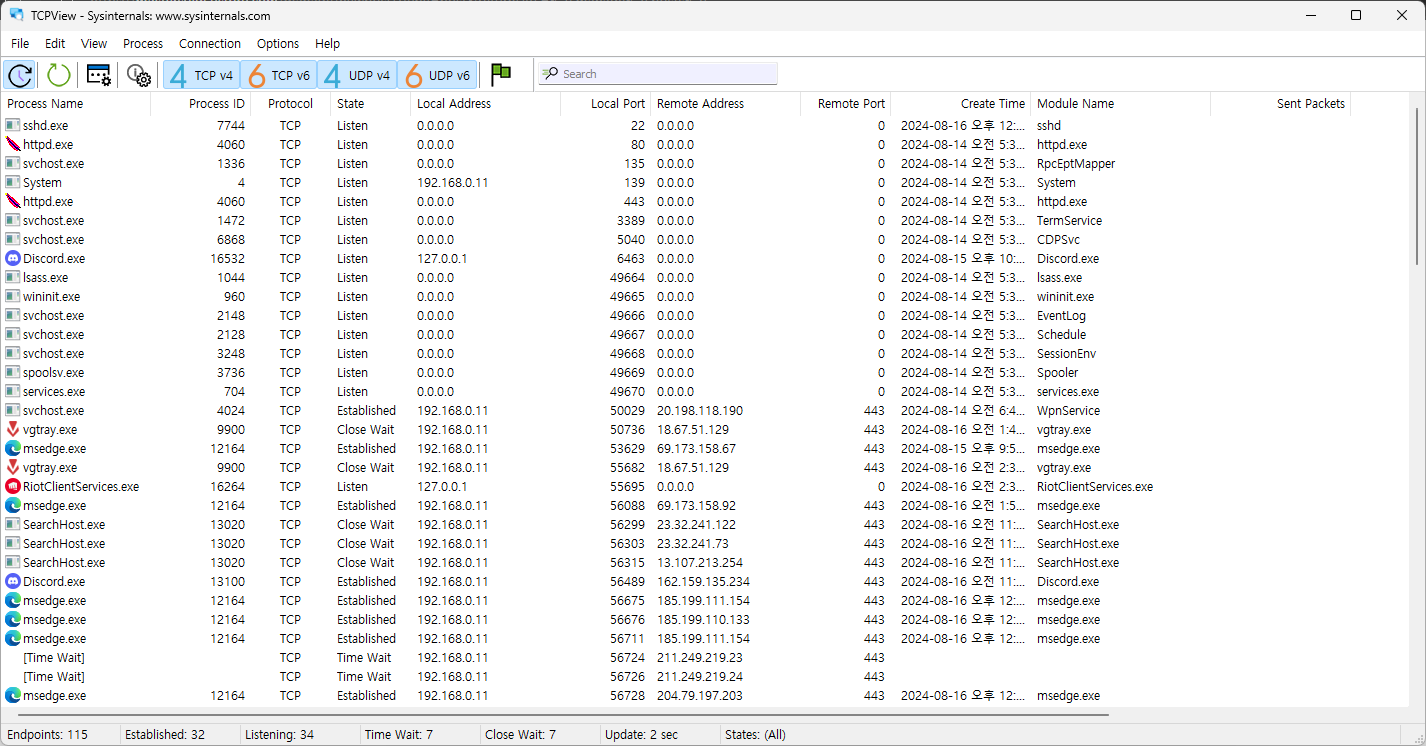
Task: Click the services.exe process icon
Action: [x=13, y=391]
